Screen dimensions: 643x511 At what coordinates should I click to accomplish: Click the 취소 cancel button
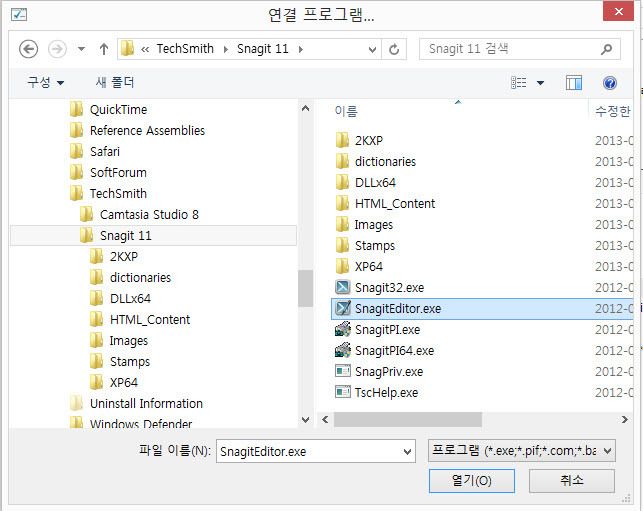[x=572, y=480]
